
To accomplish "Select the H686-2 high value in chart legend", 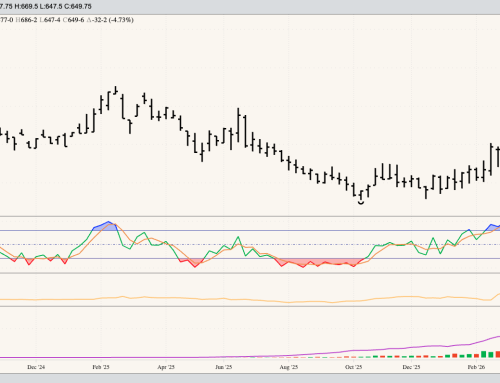I will click(26, 20).
